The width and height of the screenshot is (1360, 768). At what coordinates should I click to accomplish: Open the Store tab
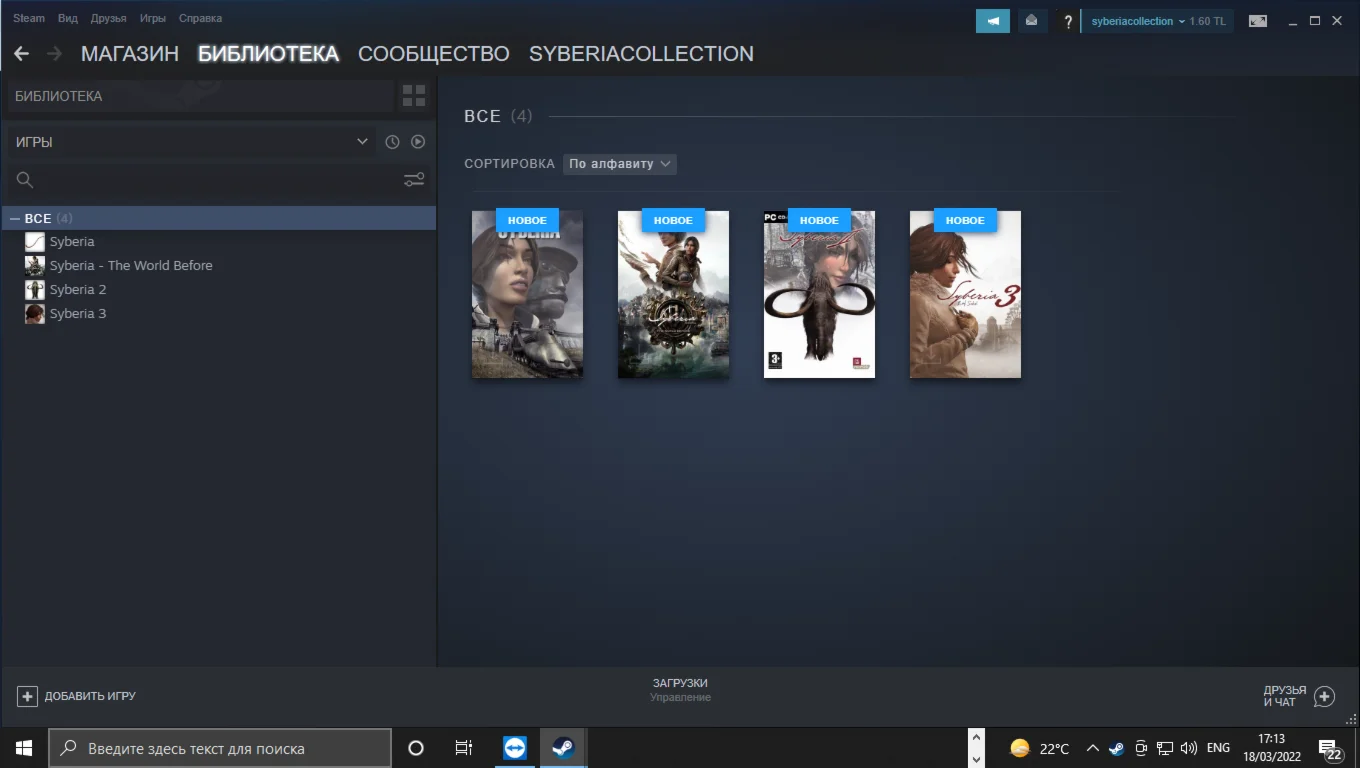pyautogui.click(x=129, y=54)
